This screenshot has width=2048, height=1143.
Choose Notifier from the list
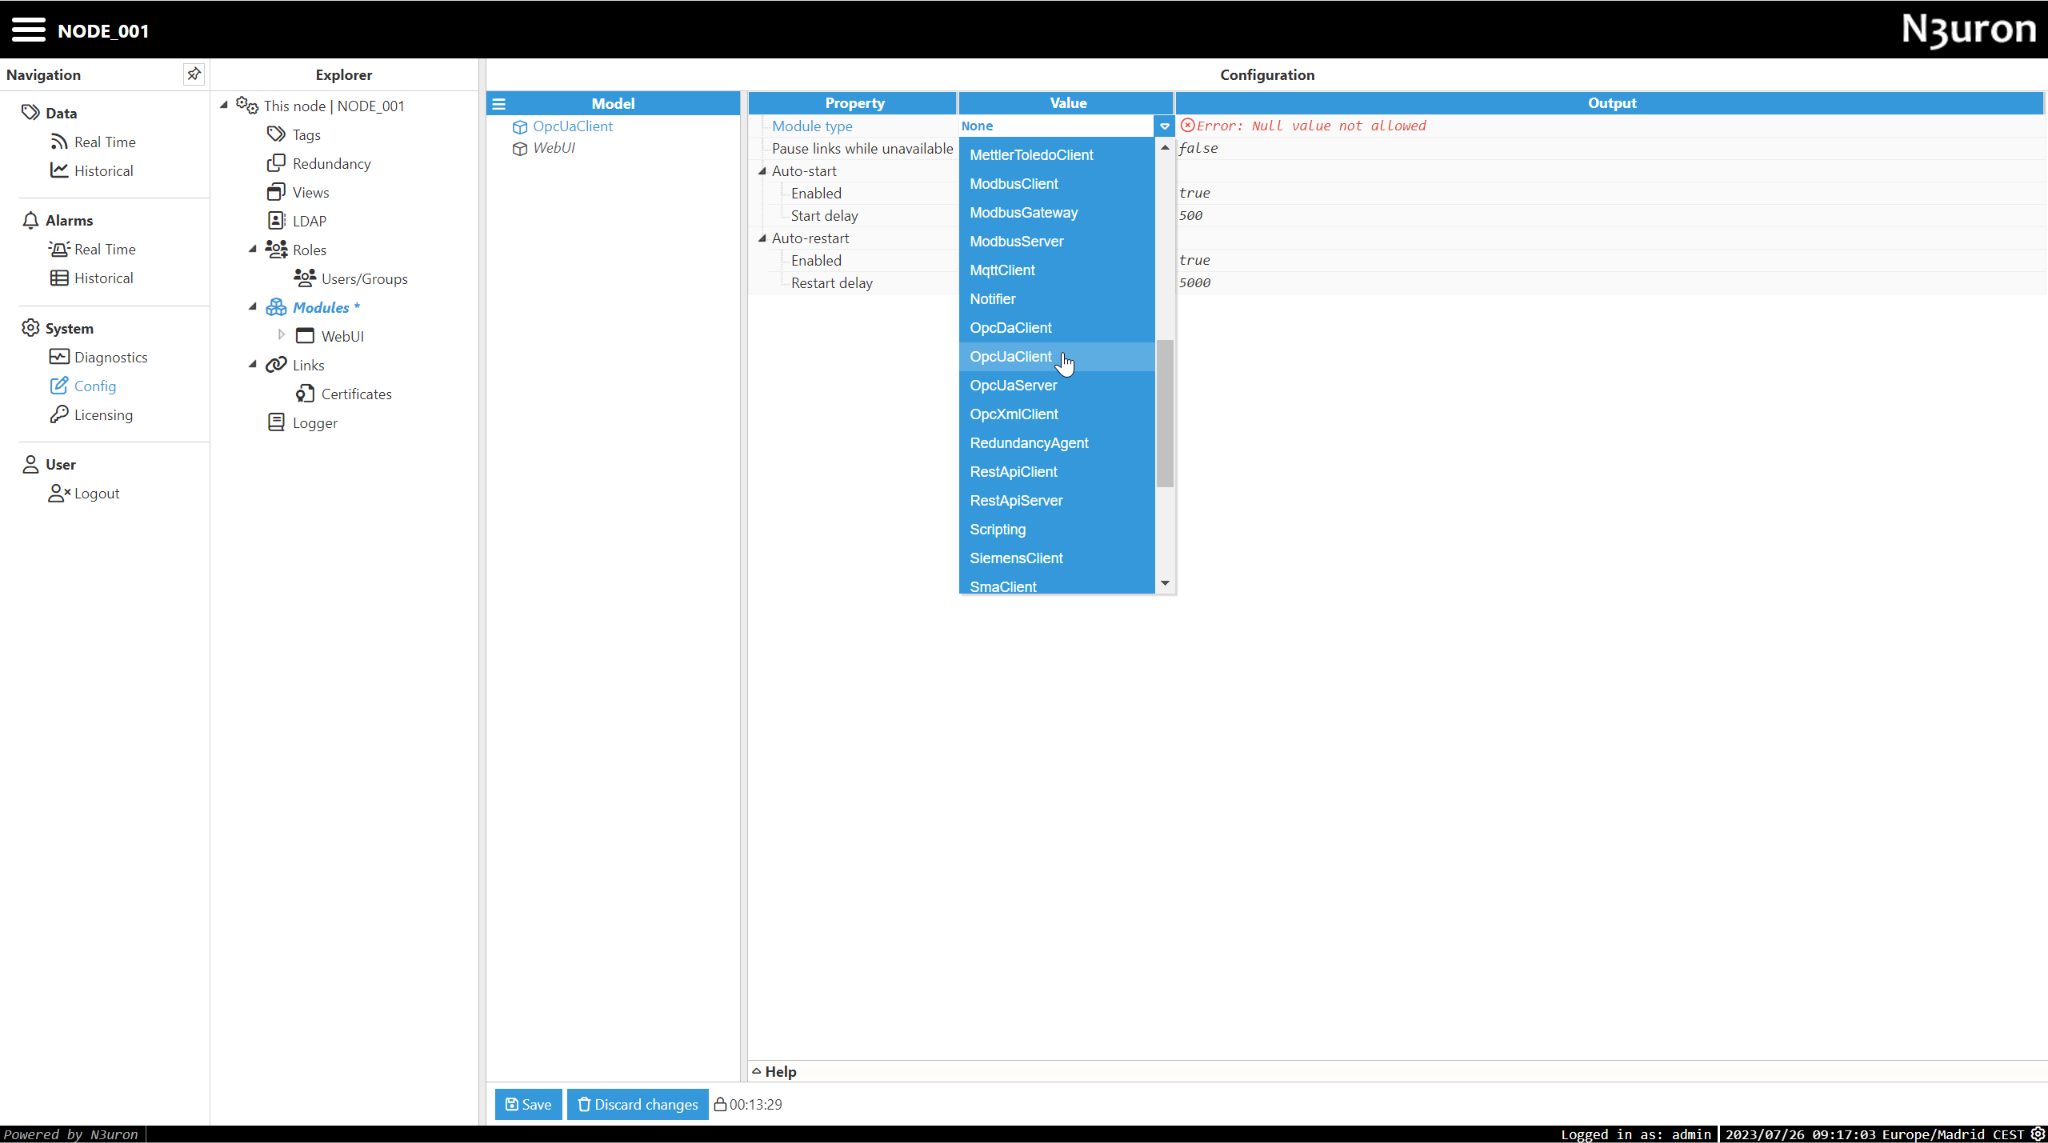click(x=1057, y=299)
